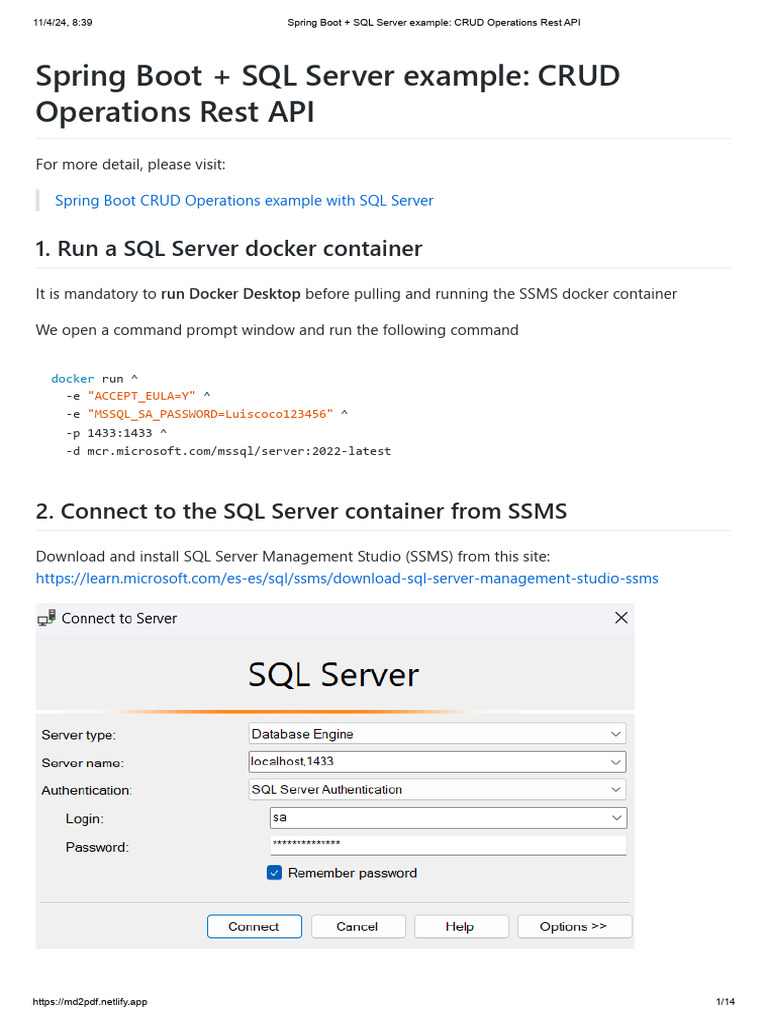The width and height of the screenshot is (768, 1024).
Task: Click the localhost,1433 server name field
Action: tap(425, 762)
